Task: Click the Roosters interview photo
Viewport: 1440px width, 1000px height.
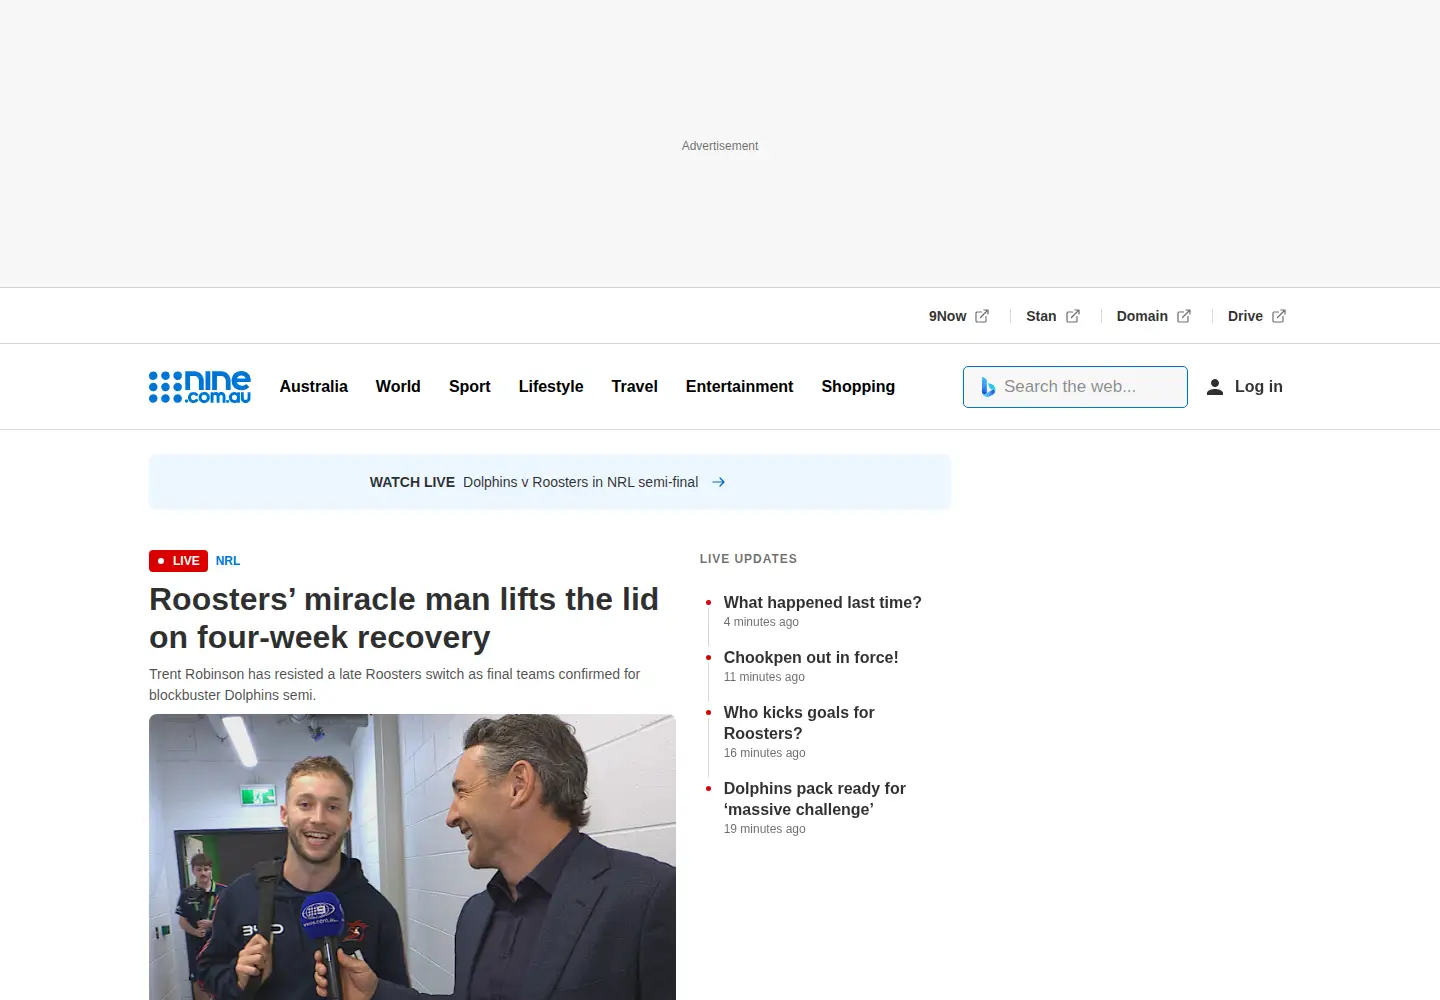Action: tap(412, 857)
